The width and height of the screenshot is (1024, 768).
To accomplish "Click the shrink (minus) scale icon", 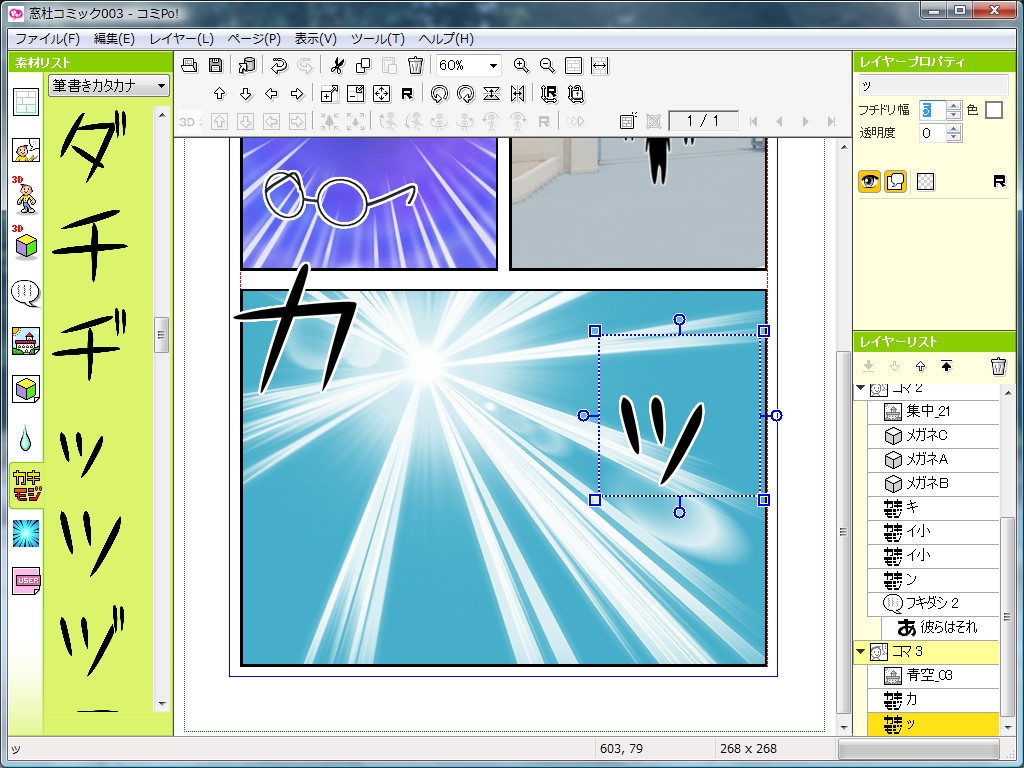I will 355,94.
